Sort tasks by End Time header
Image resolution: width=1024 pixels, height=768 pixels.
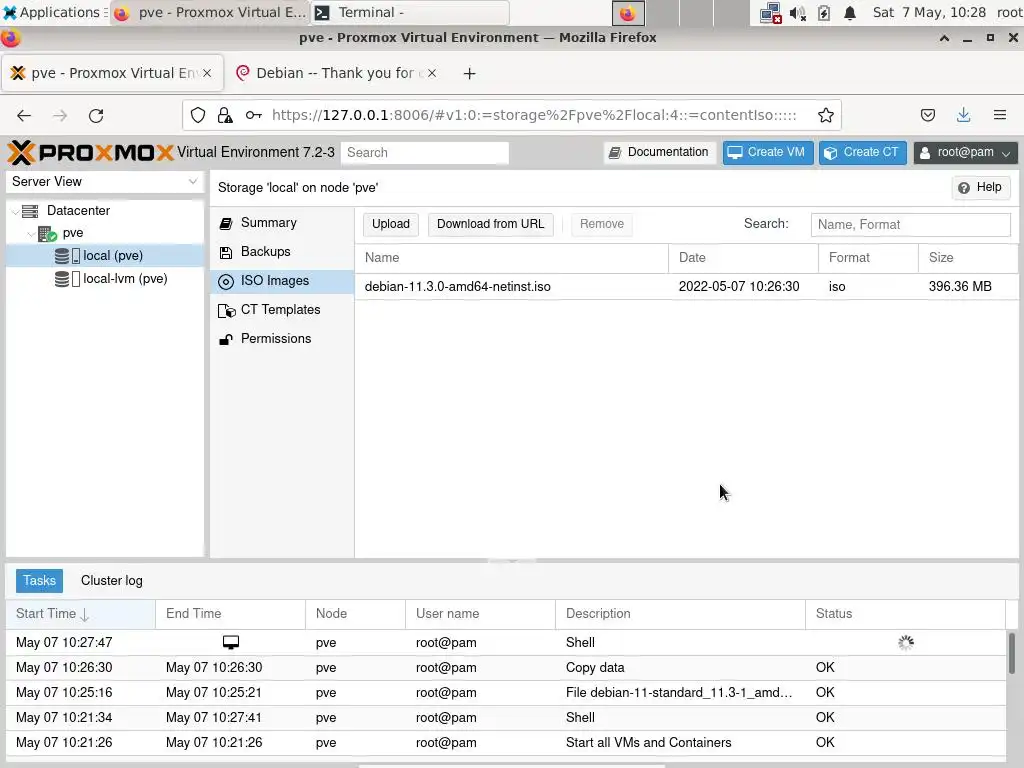pyautogui.click(x=230, y=614)
